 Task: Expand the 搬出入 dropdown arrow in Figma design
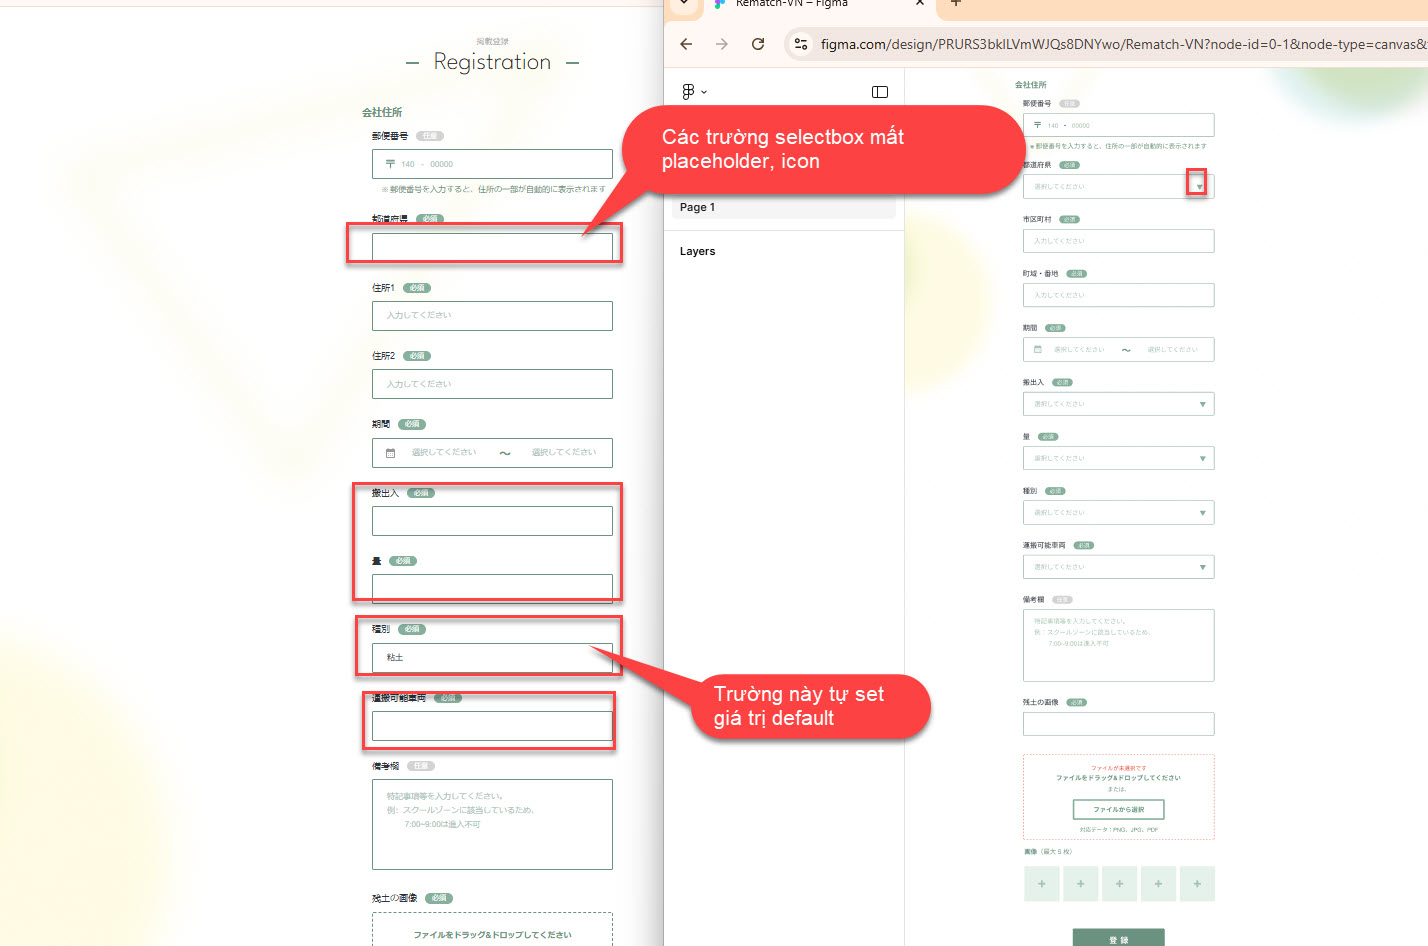click(x=1202, y=404)
